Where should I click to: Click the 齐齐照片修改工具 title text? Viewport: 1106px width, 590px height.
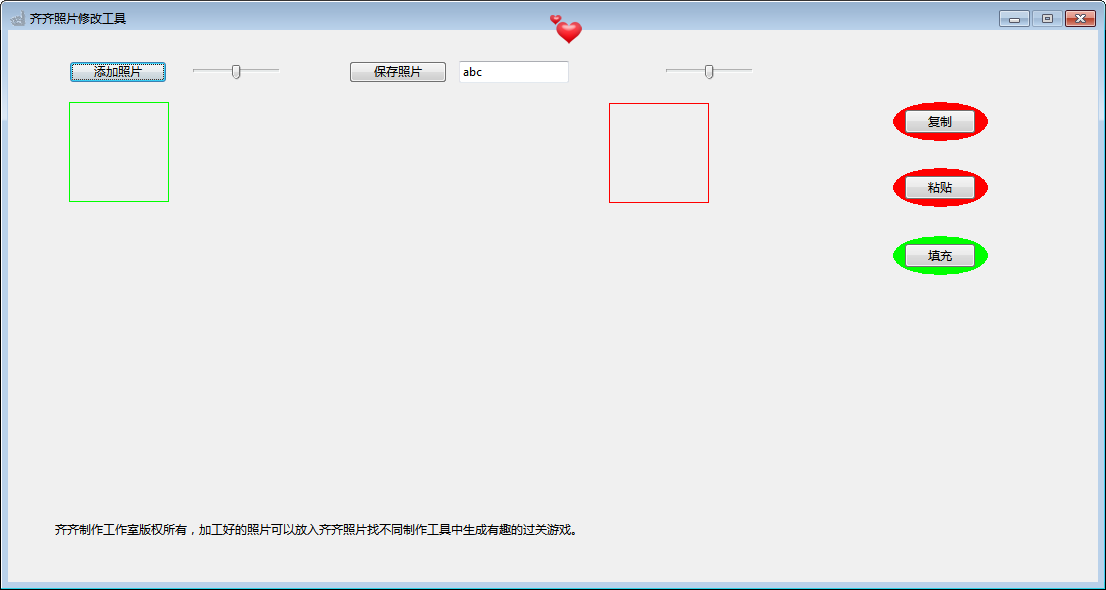78,19
